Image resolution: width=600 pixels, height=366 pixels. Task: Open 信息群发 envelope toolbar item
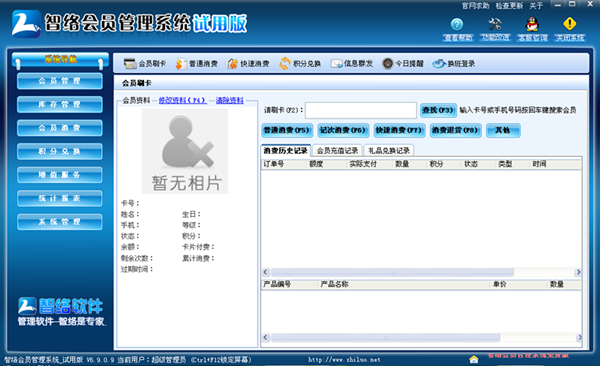[352, 64]
